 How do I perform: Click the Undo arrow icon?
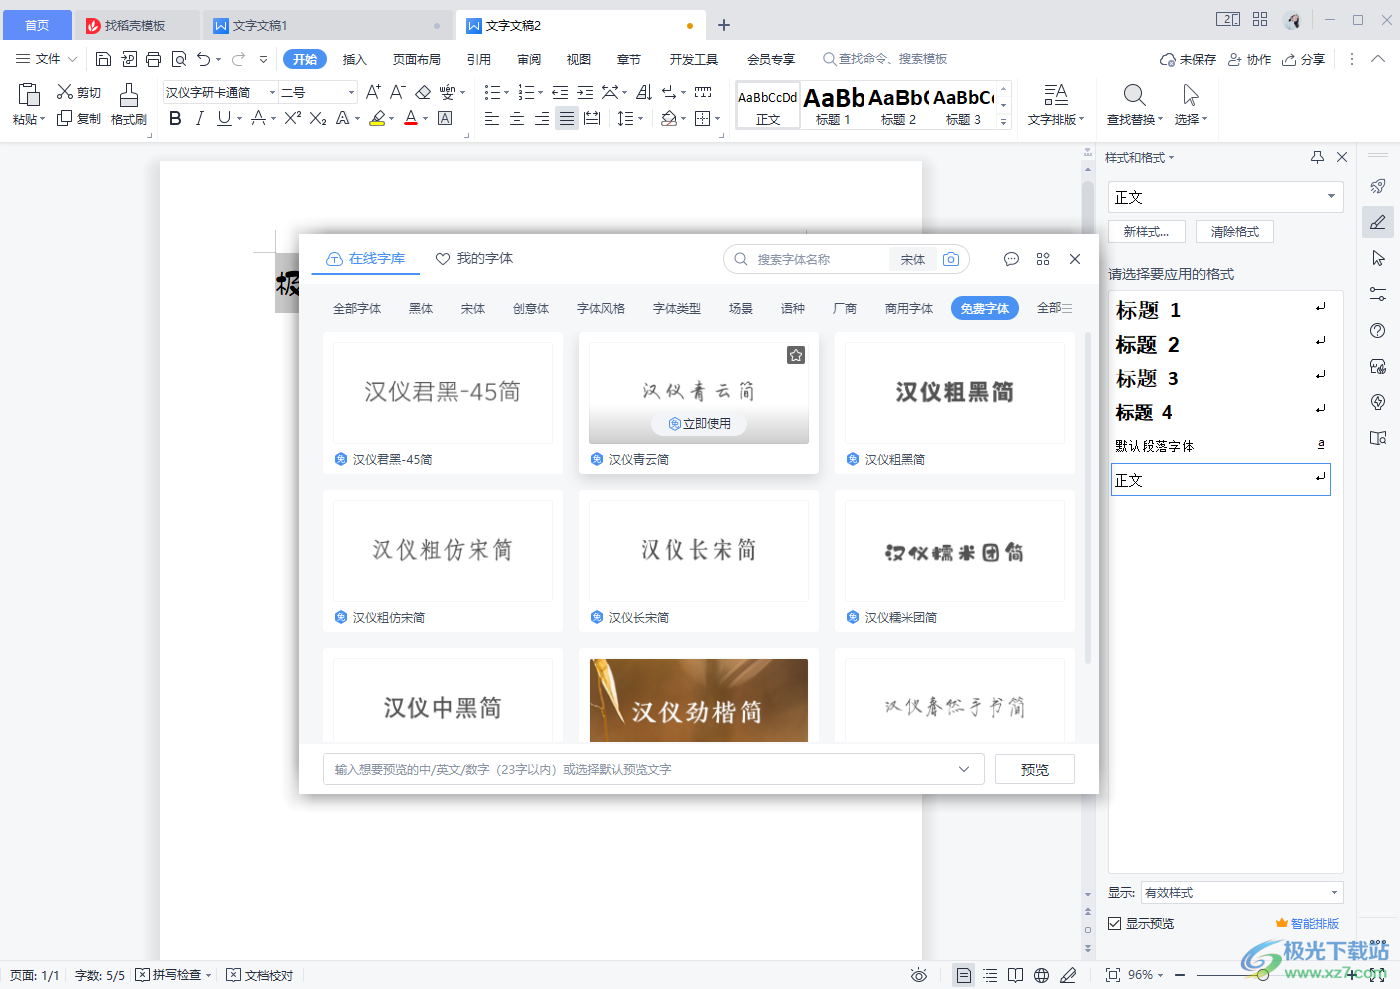click(x=204, y=59)
